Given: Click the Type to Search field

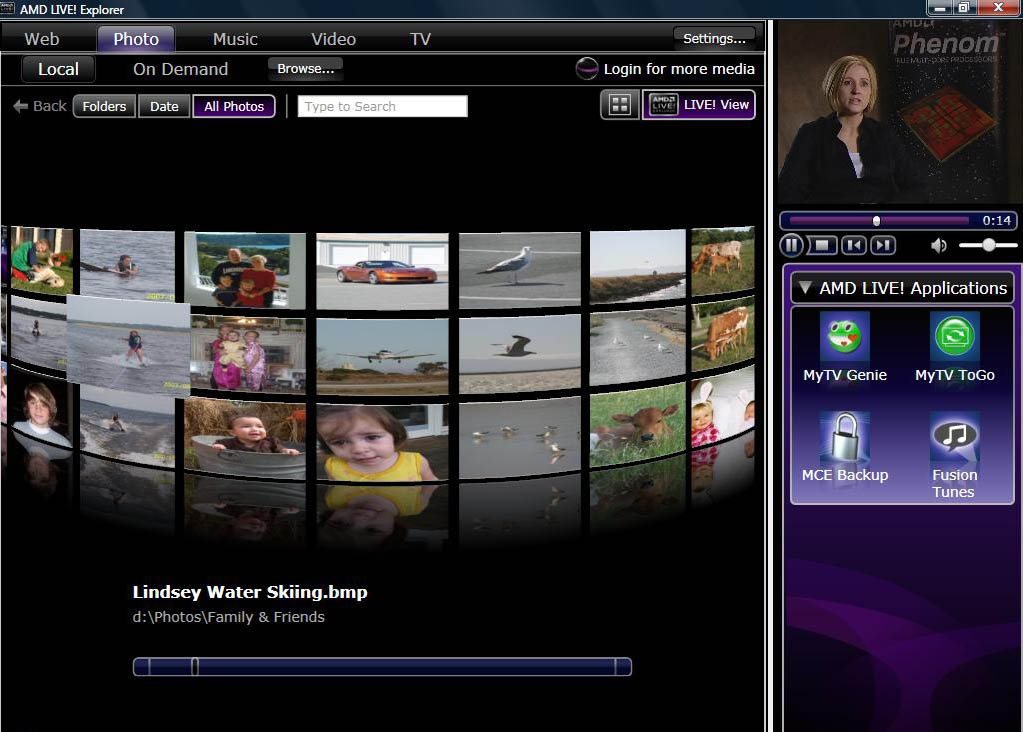Looking at the screenshot, I should 382,106.
